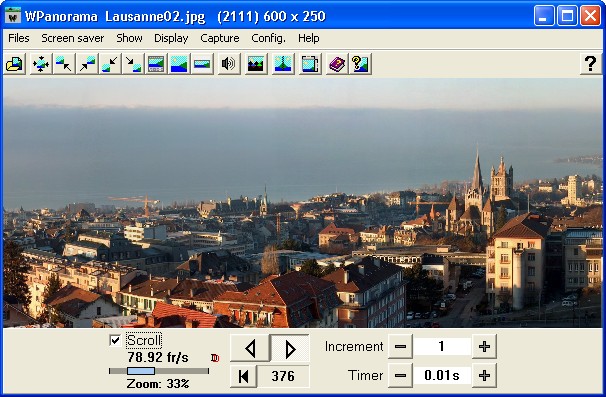Click the position field showing 376
Image resolution: width=606 pixels, height=397 pixels.
pos(283,376)
